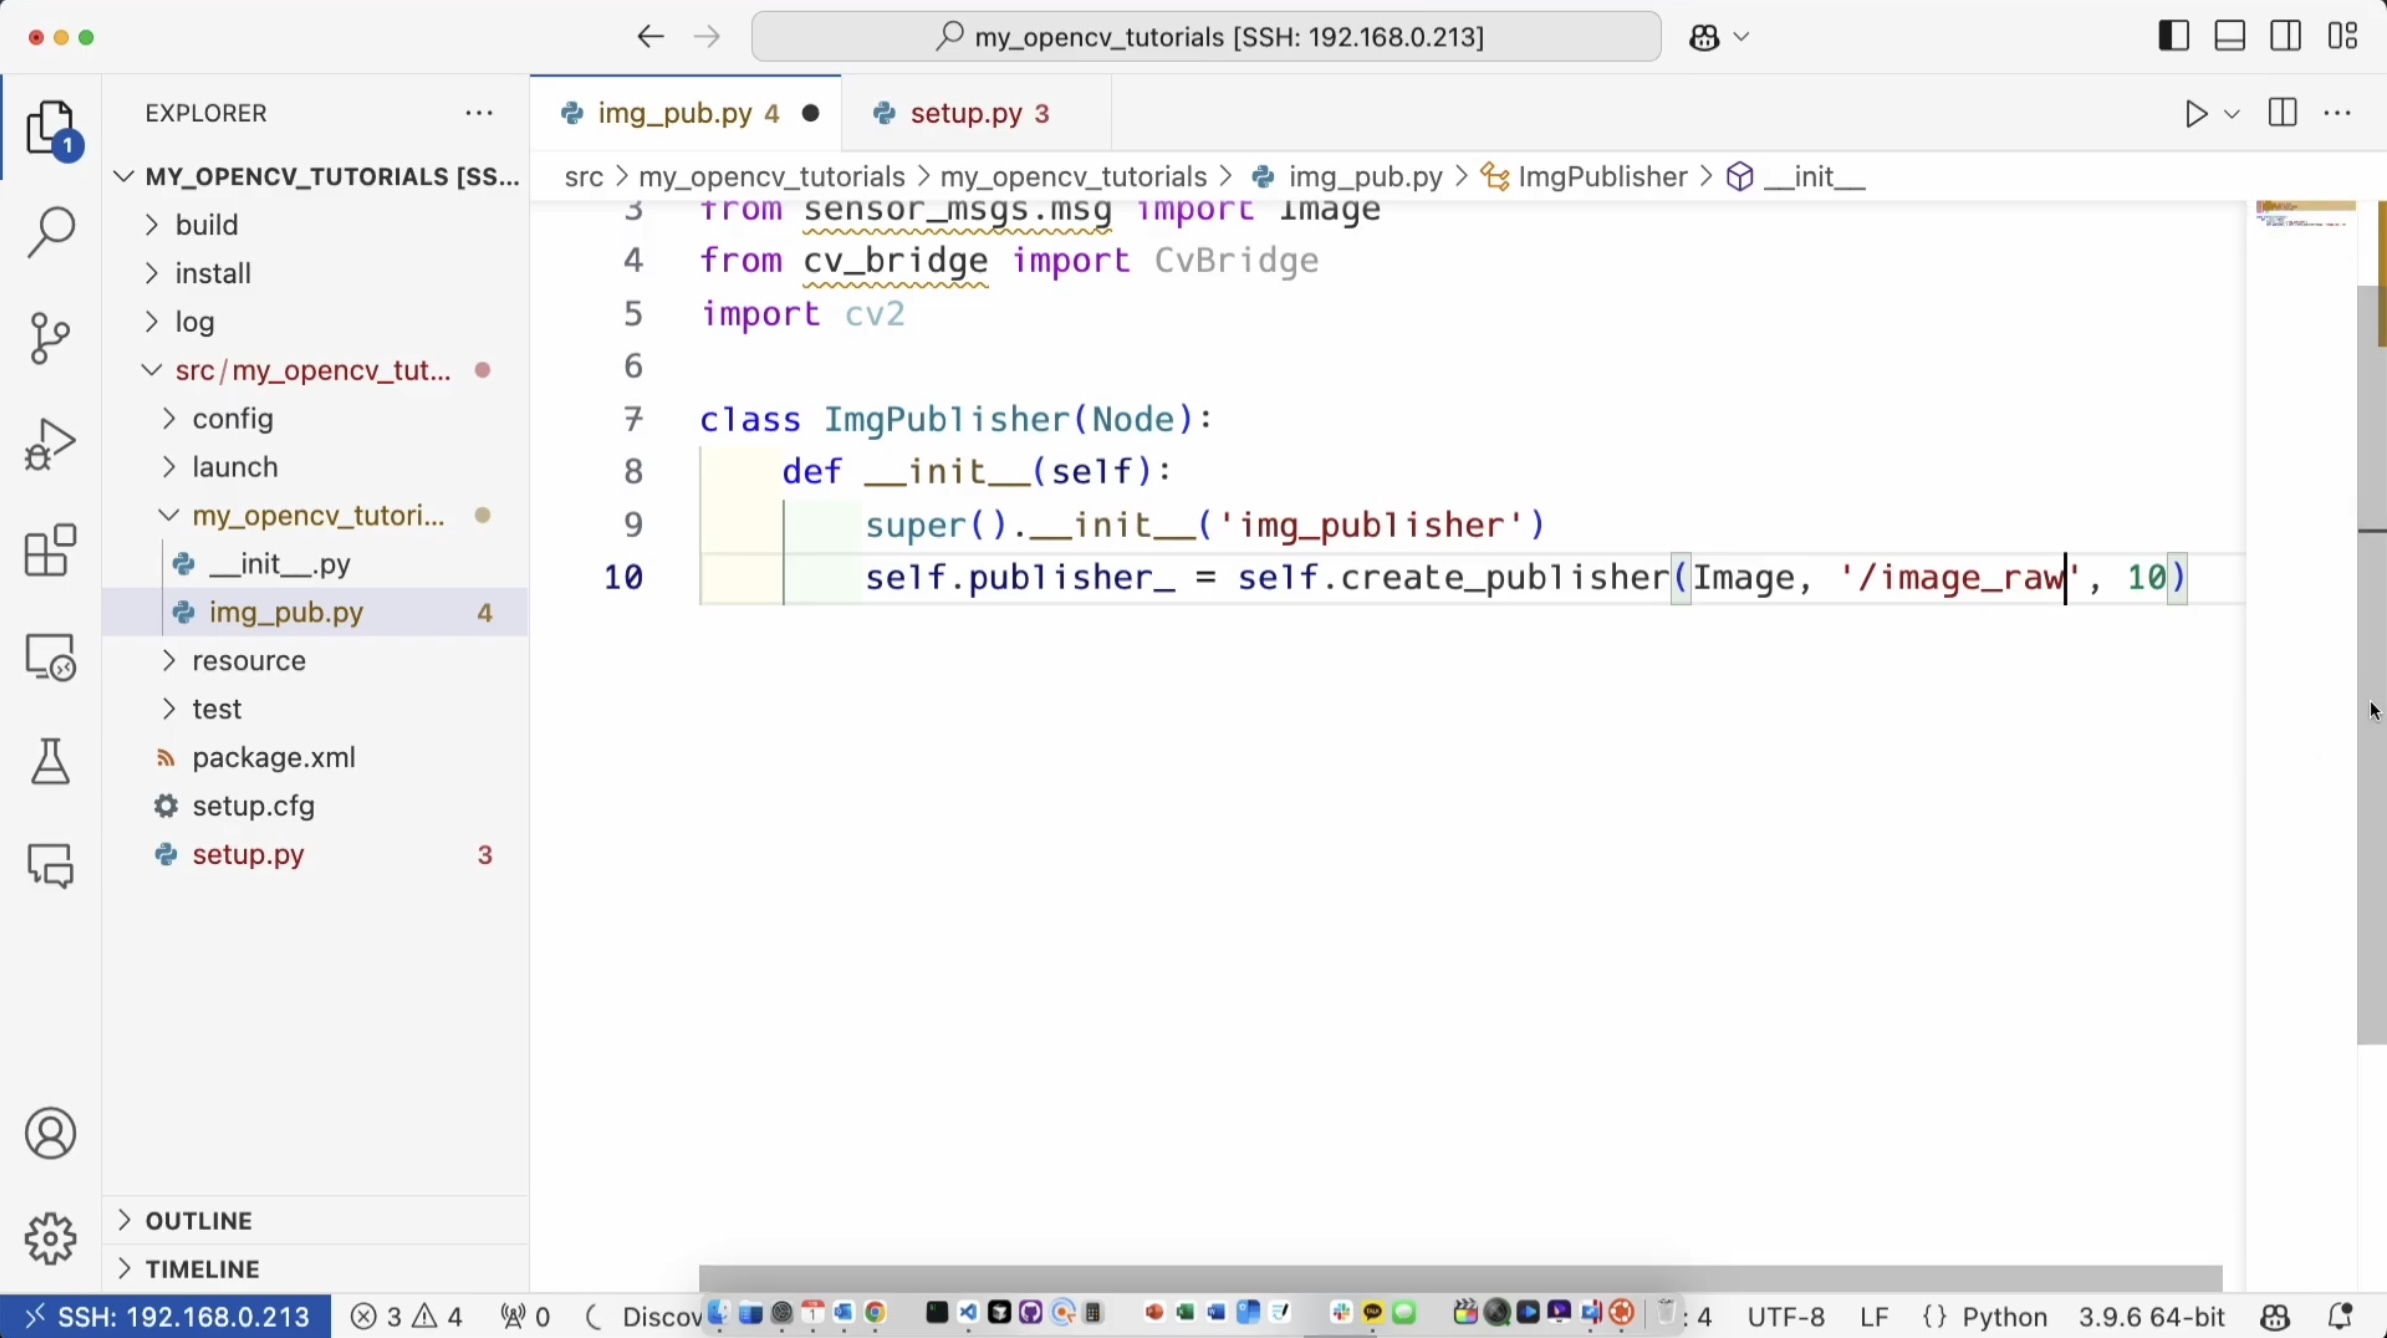Select the img_pub.py editor tab
This screenshot has height=1338, width=2387.
point(674,114)
